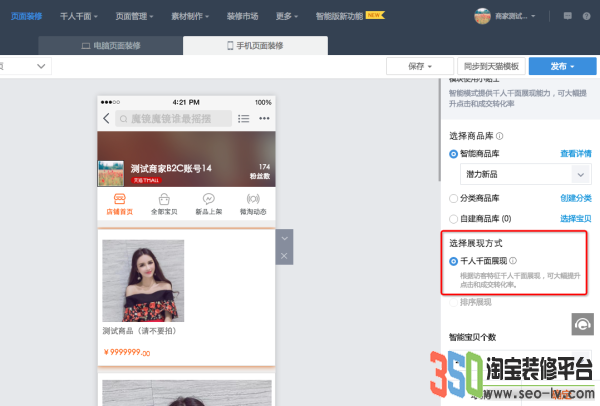Expand the 更多 menu

pos(287,16)
